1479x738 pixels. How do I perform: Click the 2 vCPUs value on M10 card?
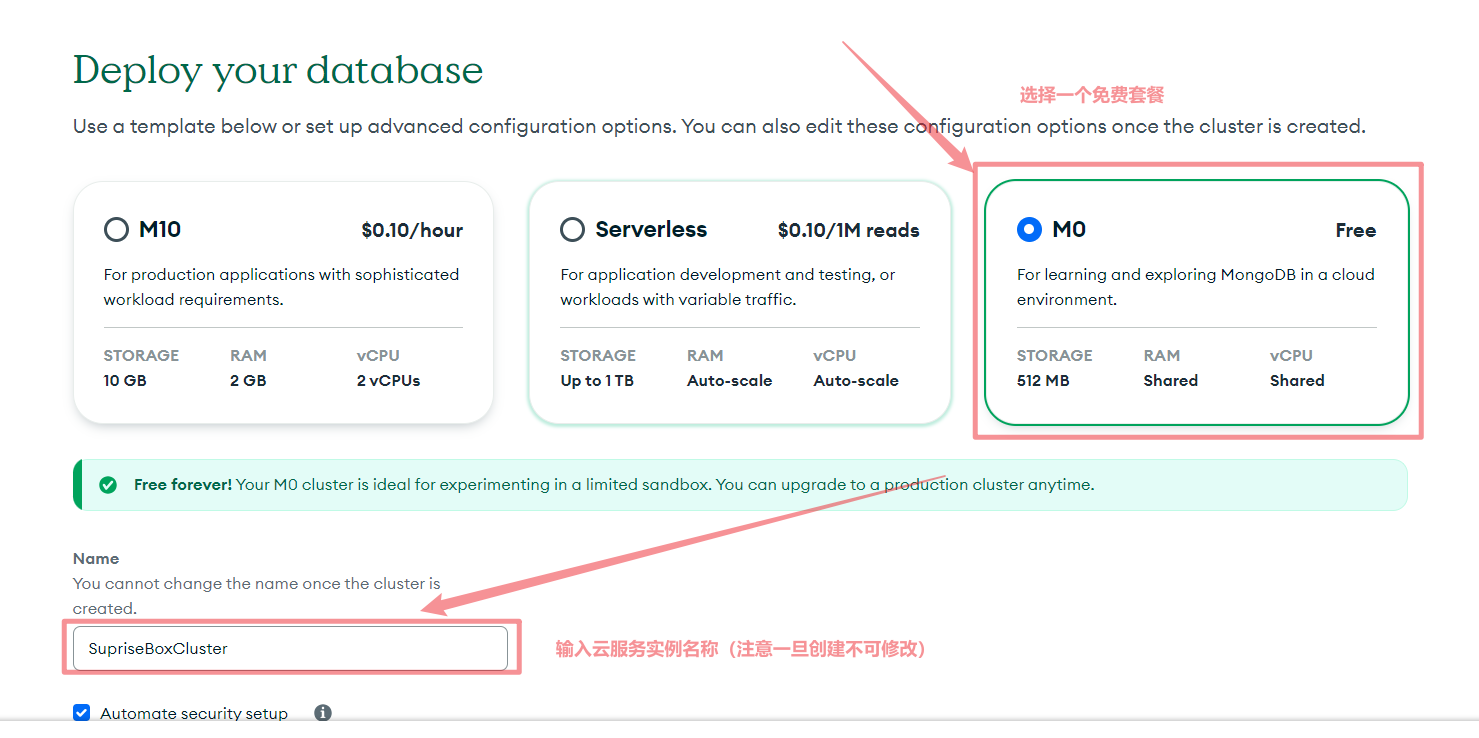[389, 381]
